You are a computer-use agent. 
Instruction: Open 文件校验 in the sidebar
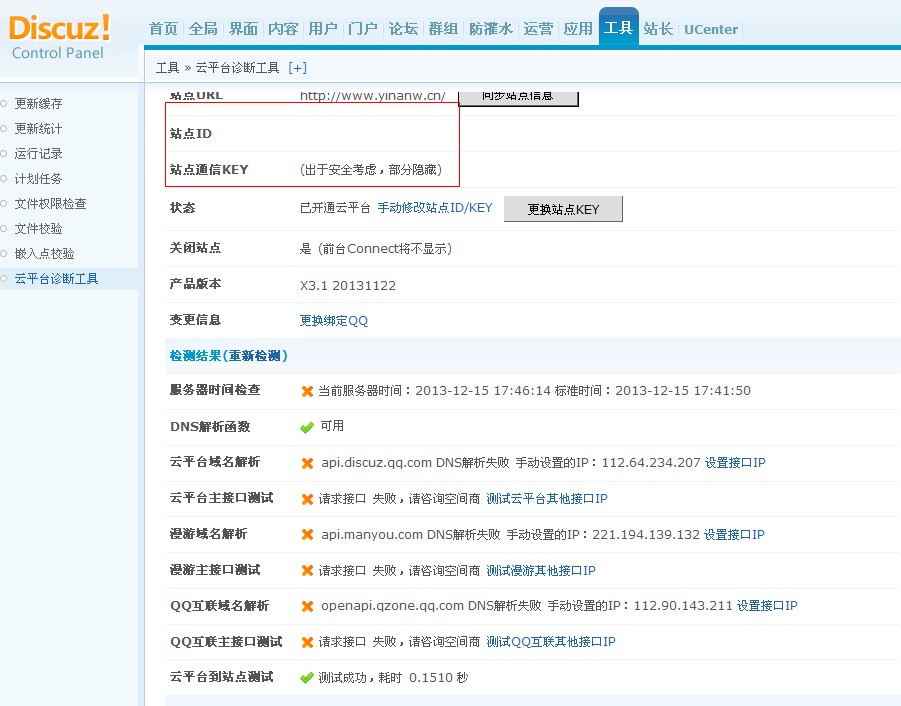(x=38, y=229)
